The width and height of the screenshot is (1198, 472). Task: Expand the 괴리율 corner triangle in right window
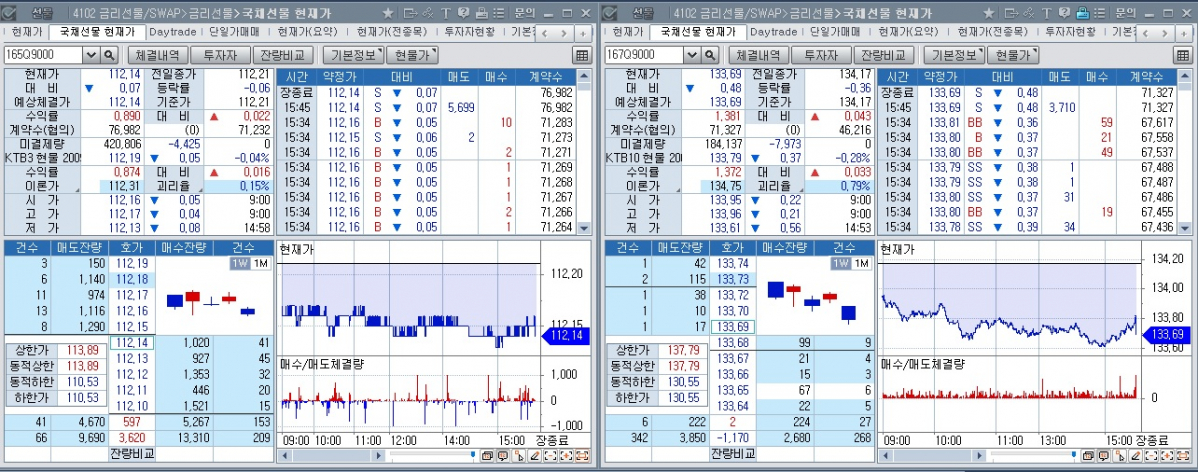point(800,190)
